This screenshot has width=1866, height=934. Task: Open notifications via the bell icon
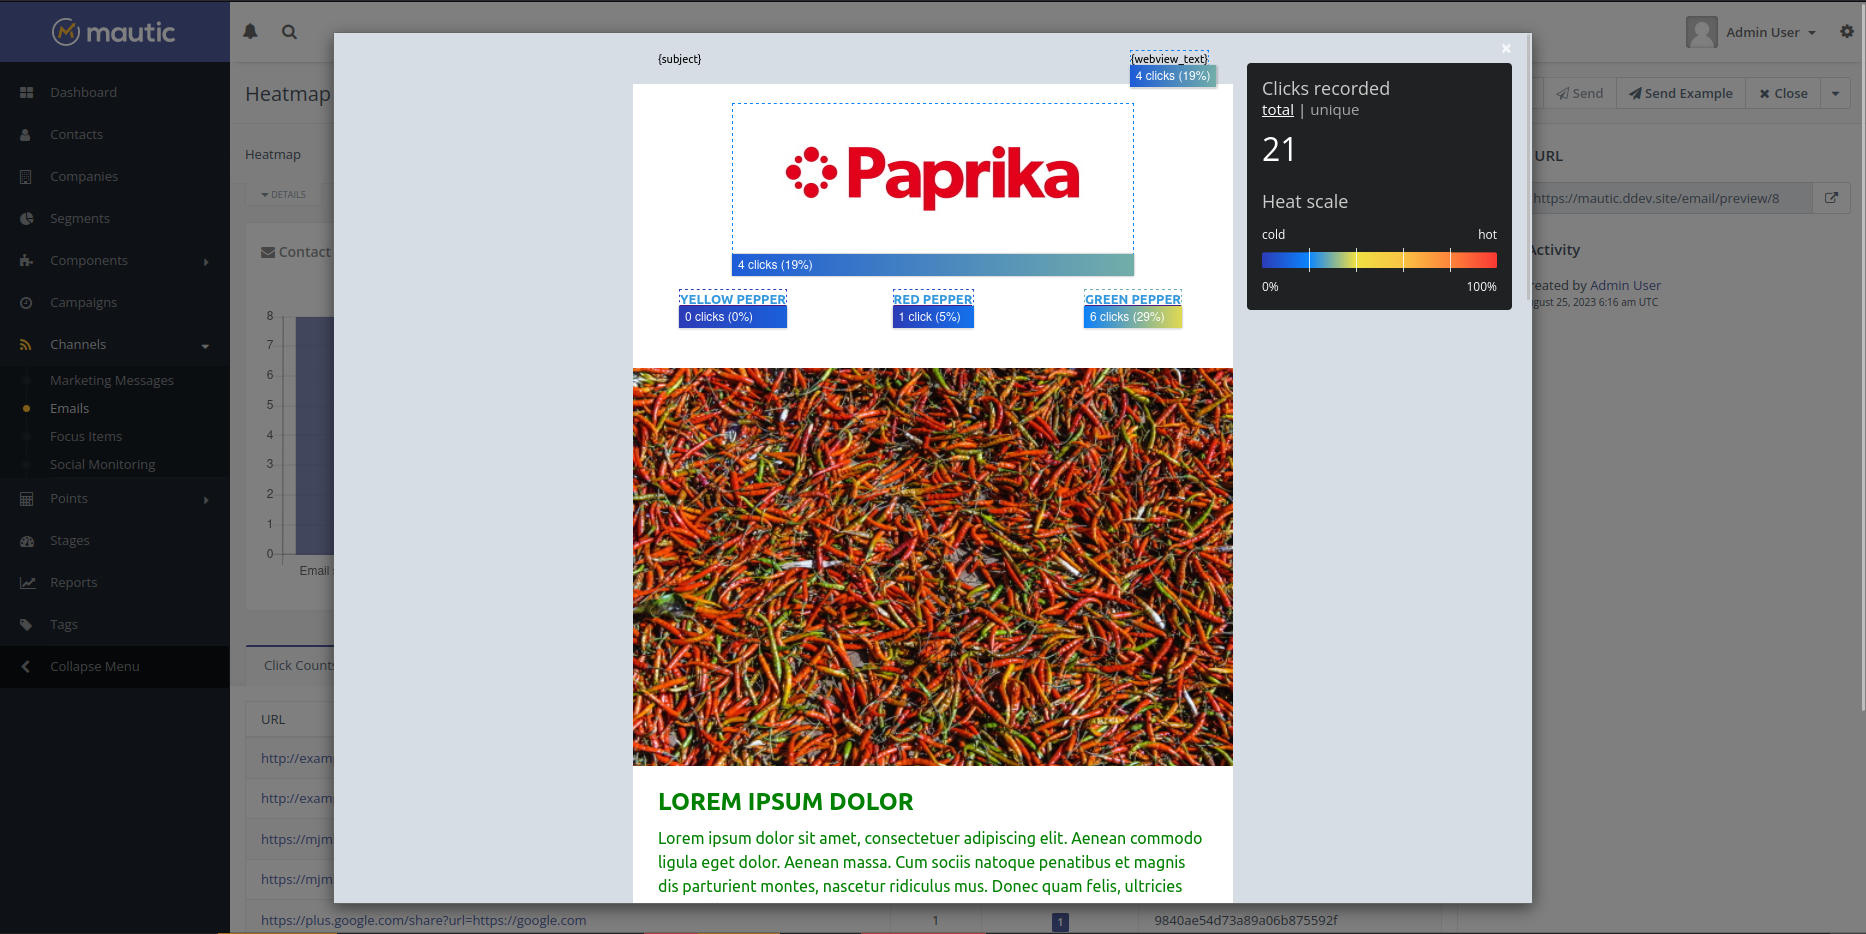tap(250, 31)
